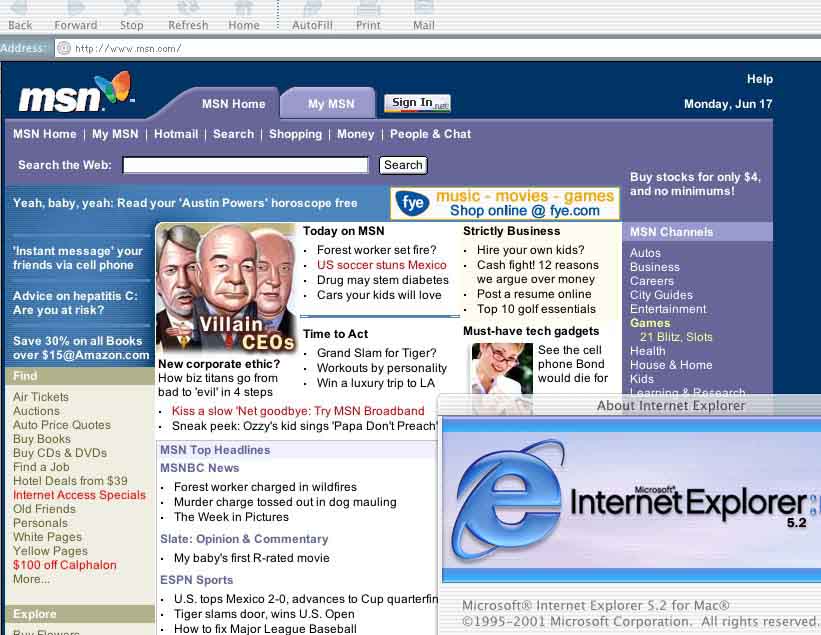The height and width of the screenshot is (635, 821).
Task: Open Air Tickets in Find list
Action: 41,397
